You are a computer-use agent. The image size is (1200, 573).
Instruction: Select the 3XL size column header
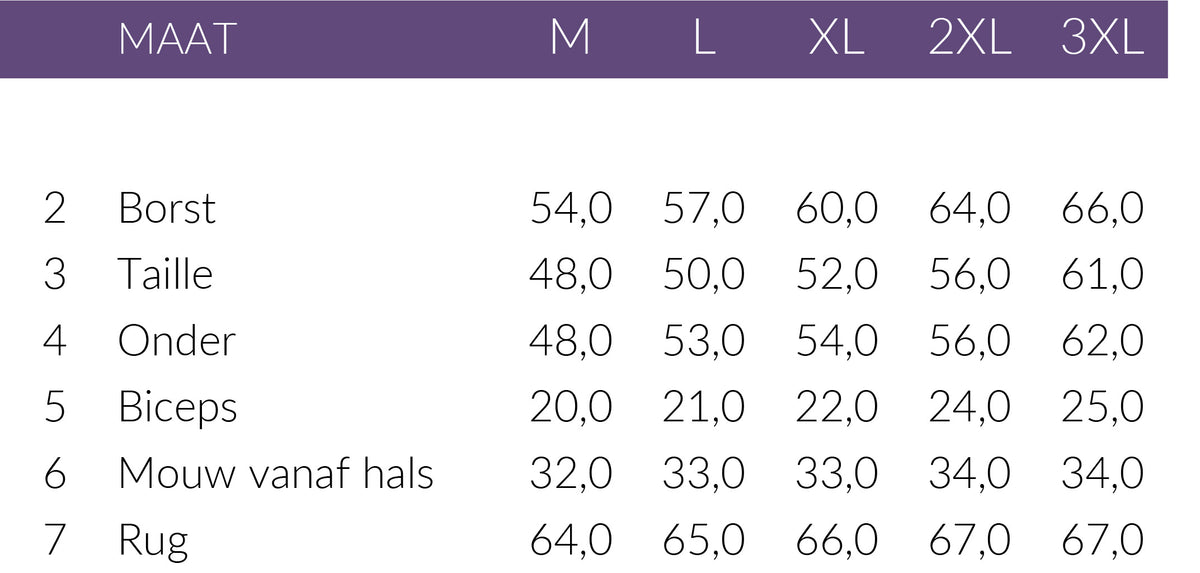point(1102,39)
